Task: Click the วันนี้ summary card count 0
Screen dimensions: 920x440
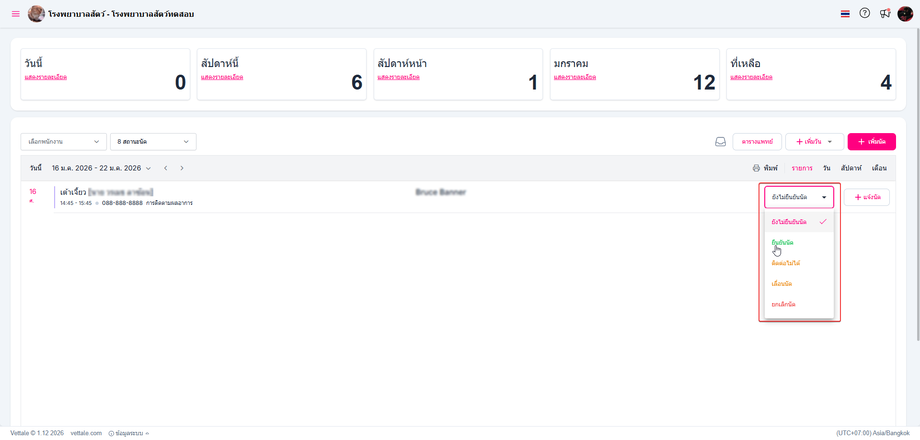Action: click(x=180, y=83)
